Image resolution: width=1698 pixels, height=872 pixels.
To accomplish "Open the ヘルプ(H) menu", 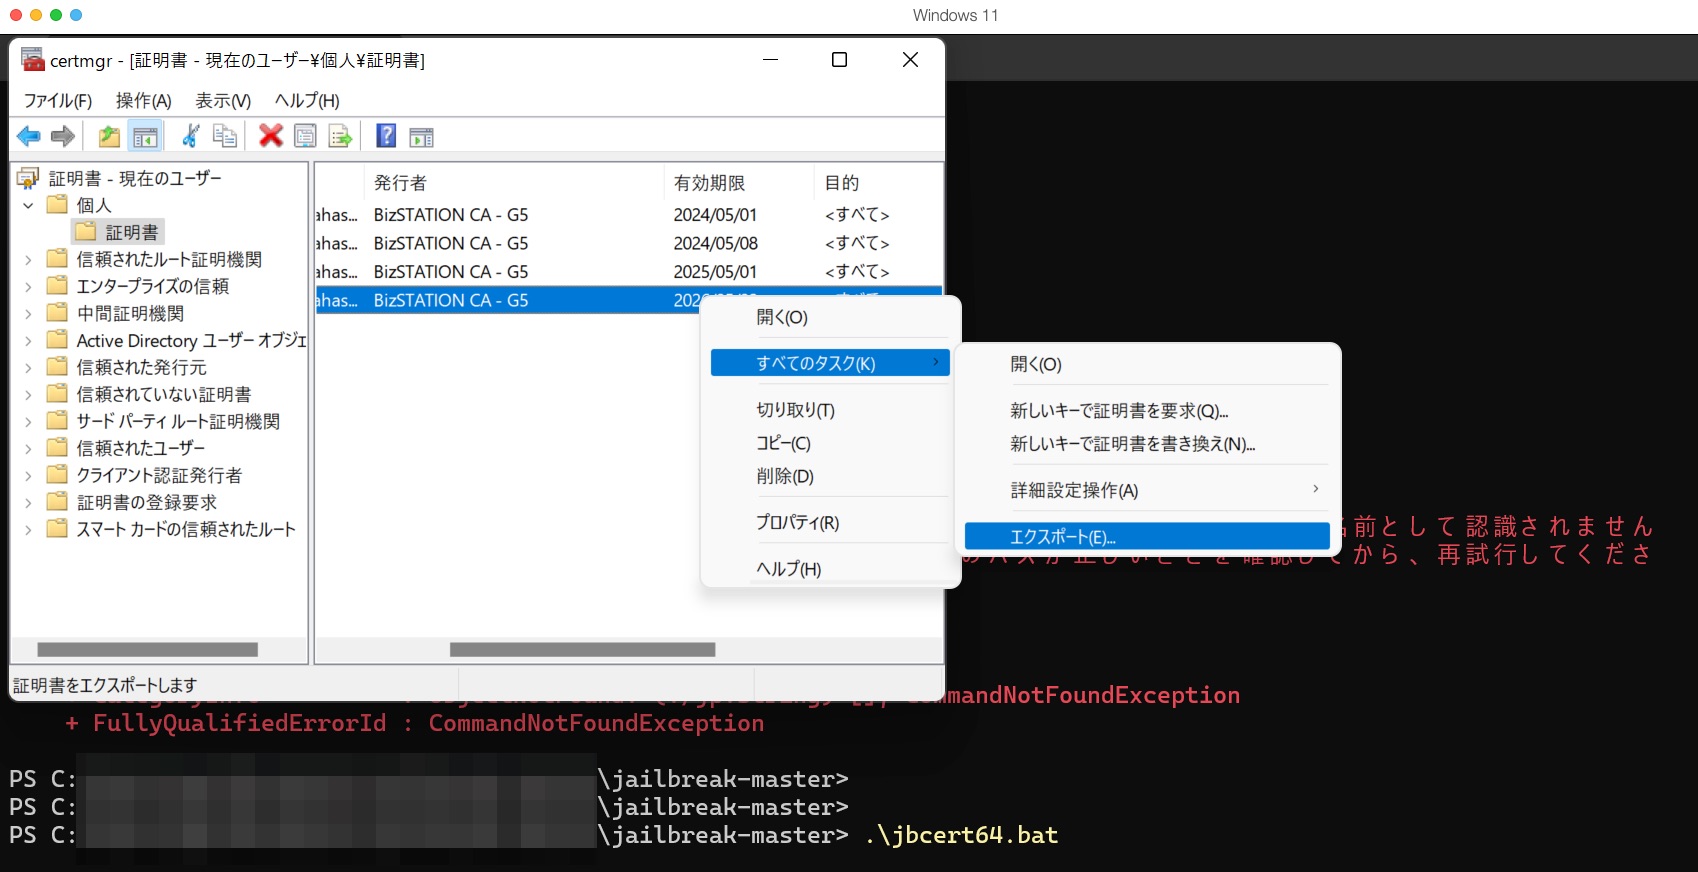I will pyautogui.click(x=307, y=100).
